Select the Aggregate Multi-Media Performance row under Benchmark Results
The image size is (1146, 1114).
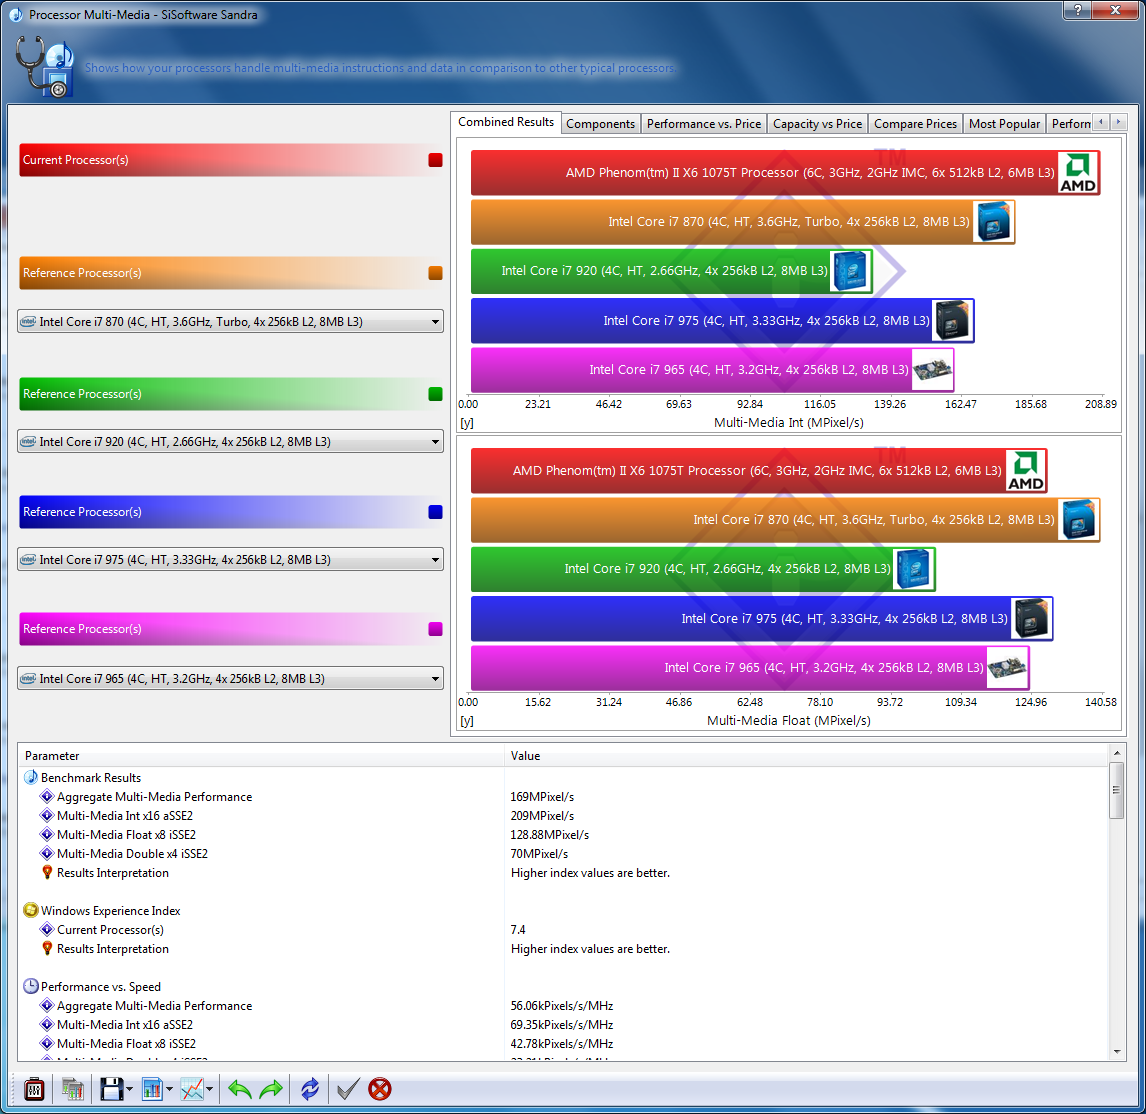pos(563,796)
